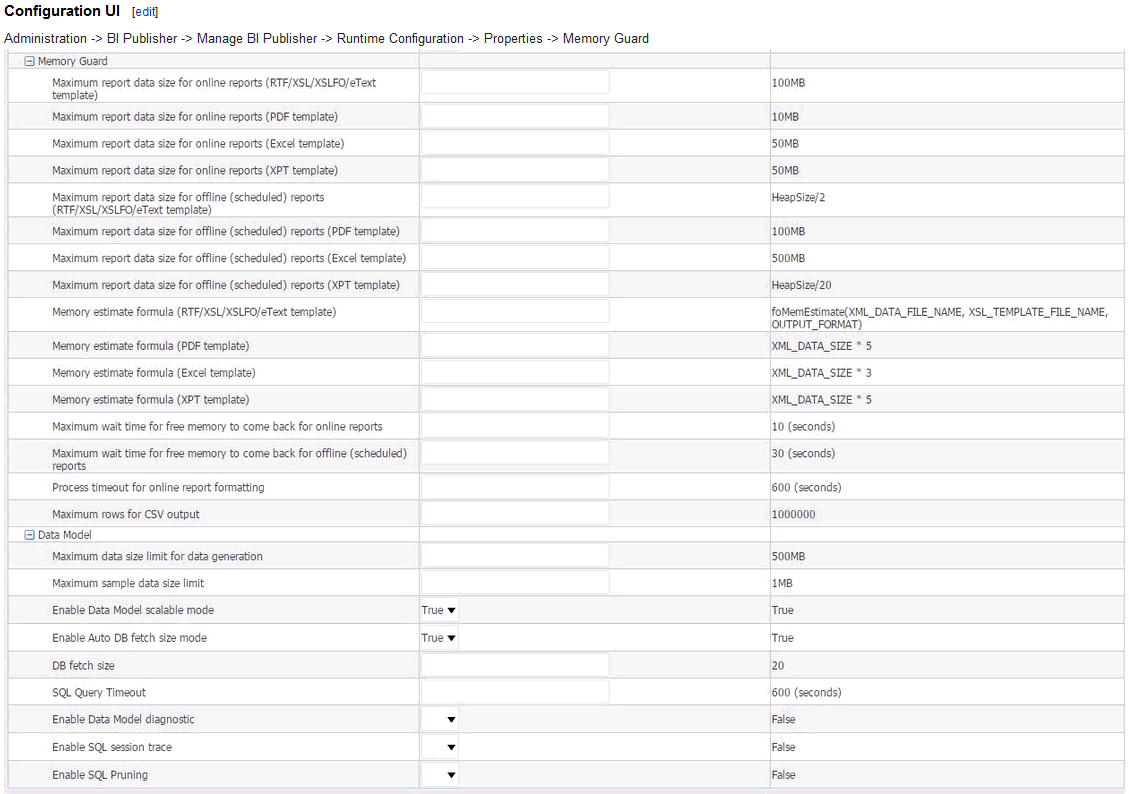1129x794 pixels.
Task: Click 'DB fetch size' label
Action: (83, 666)
